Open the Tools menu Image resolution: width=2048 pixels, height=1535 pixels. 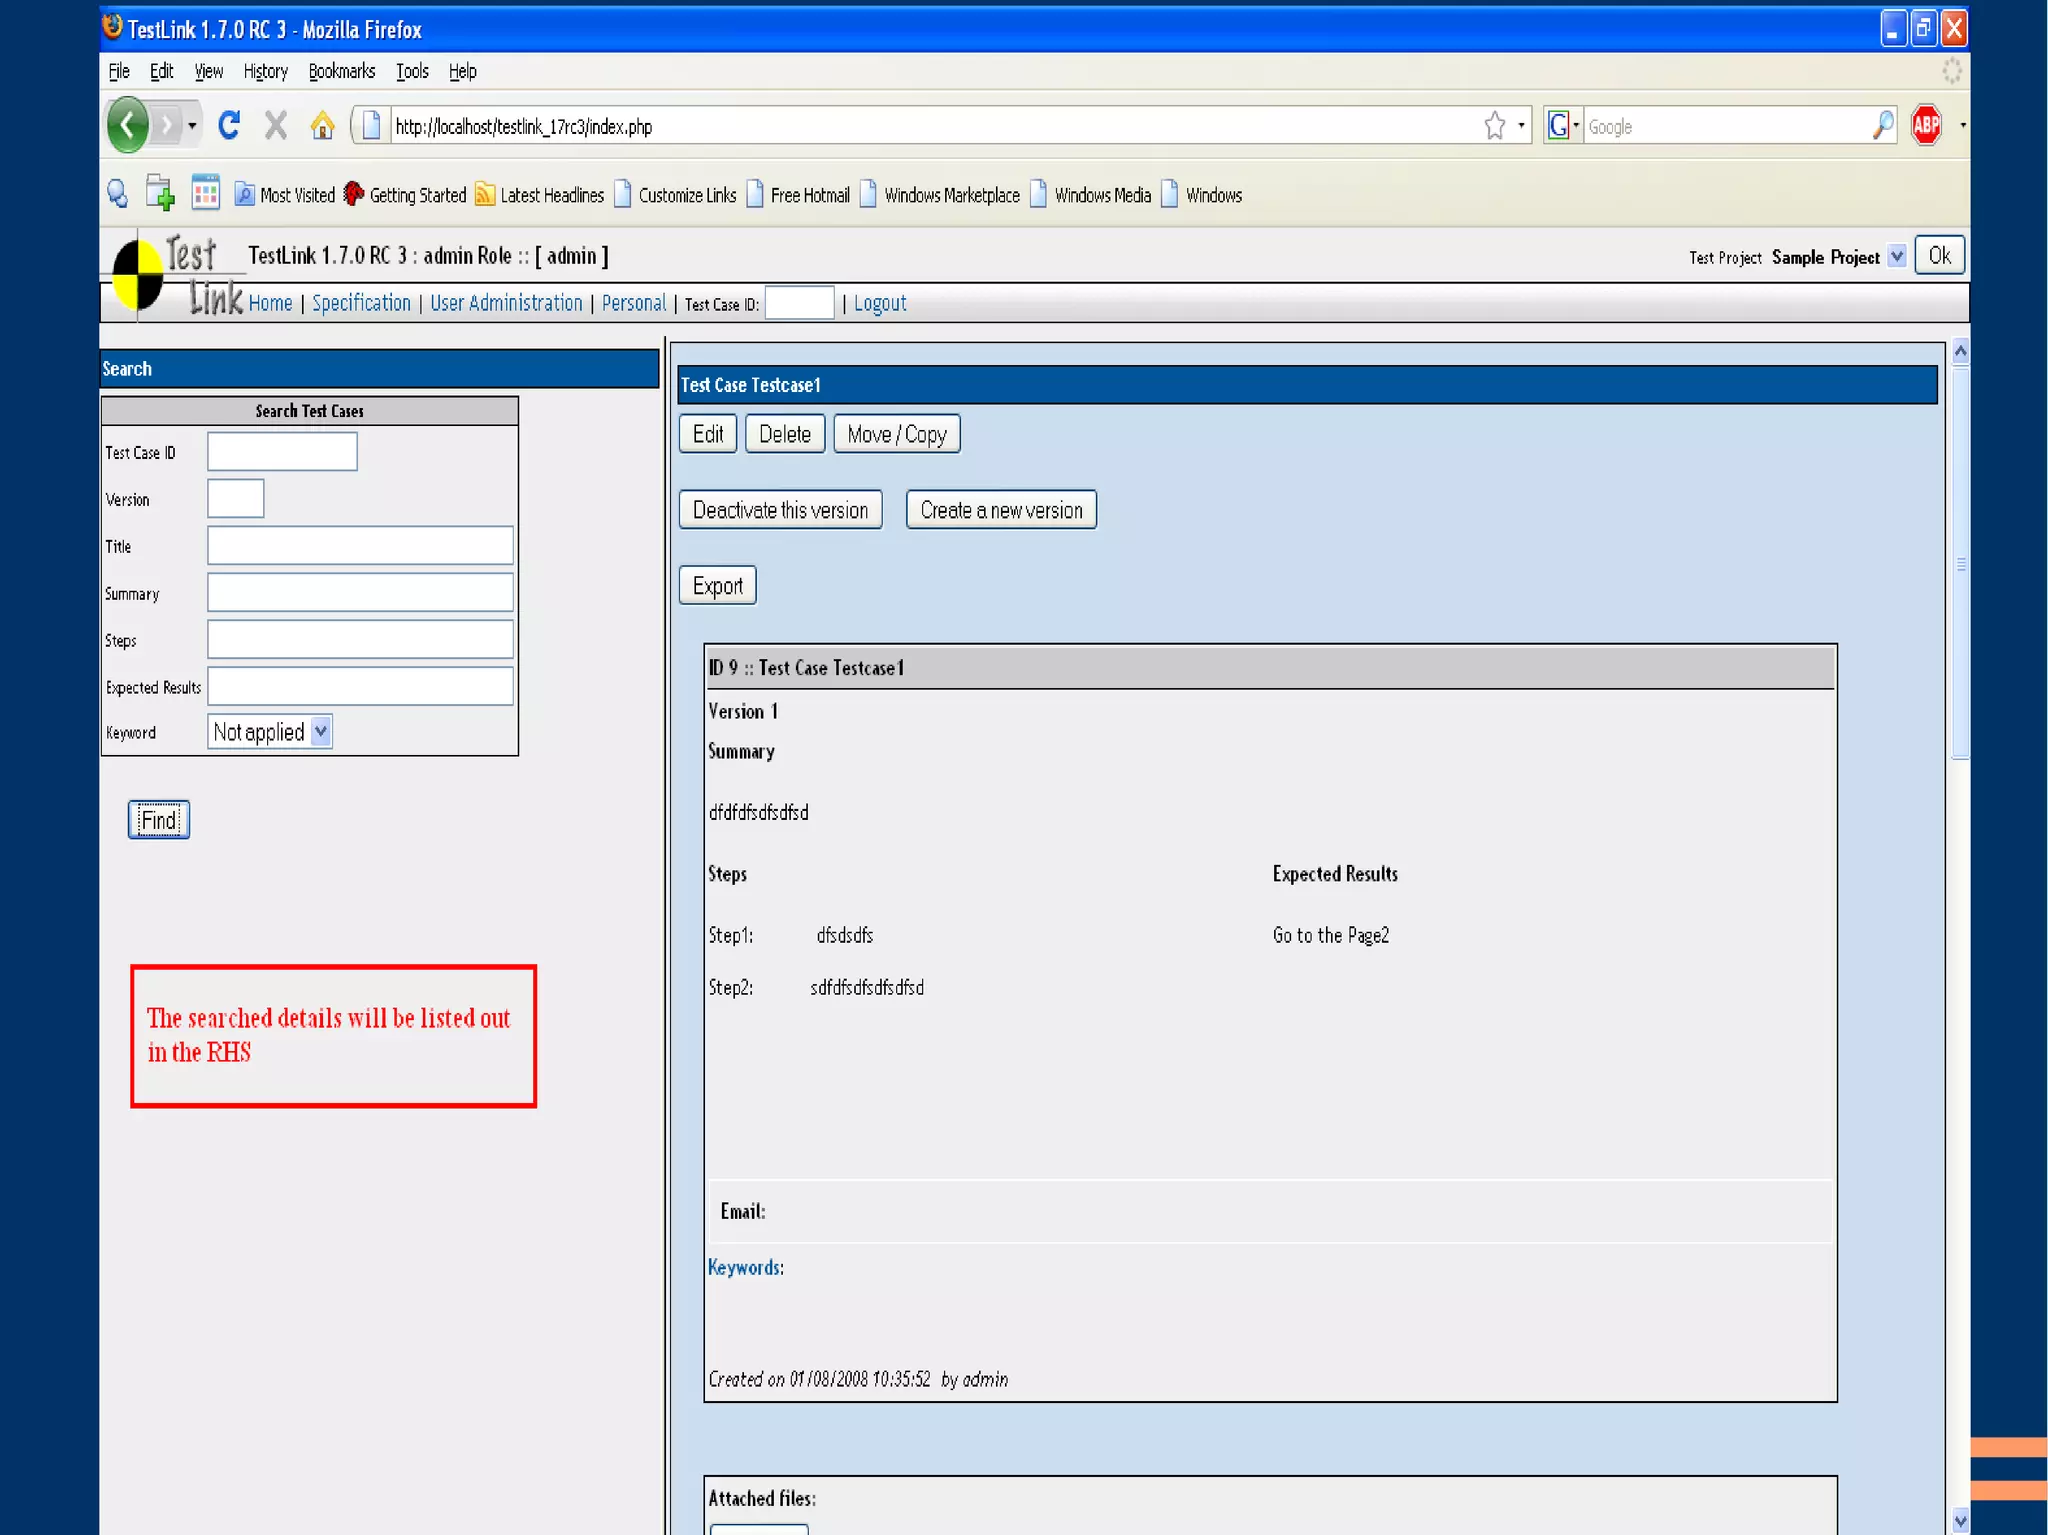coord(412,71)
